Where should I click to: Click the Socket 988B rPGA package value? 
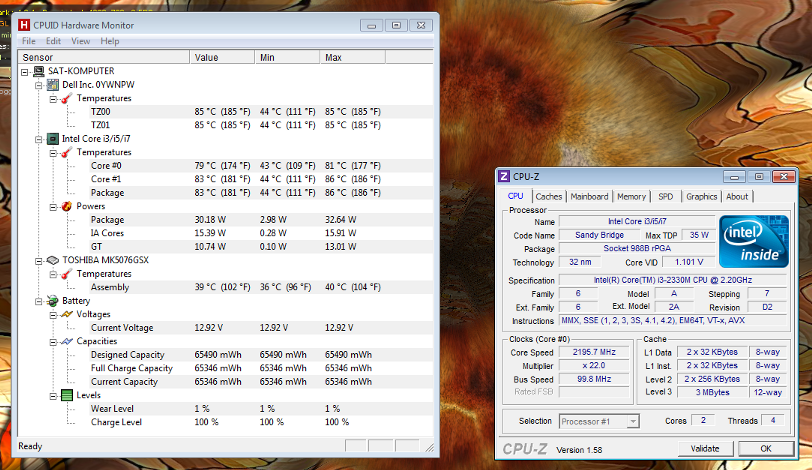(x=637, y=248)
